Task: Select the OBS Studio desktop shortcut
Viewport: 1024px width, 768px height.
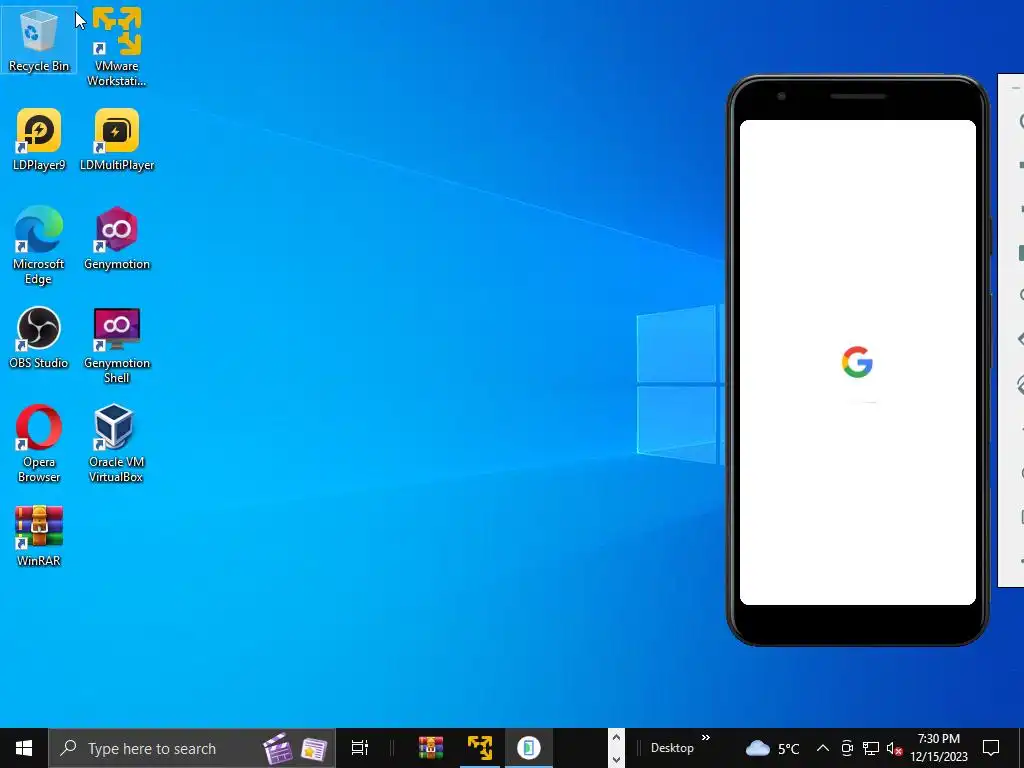Action: pyautogui.click(x=39, y=338)
